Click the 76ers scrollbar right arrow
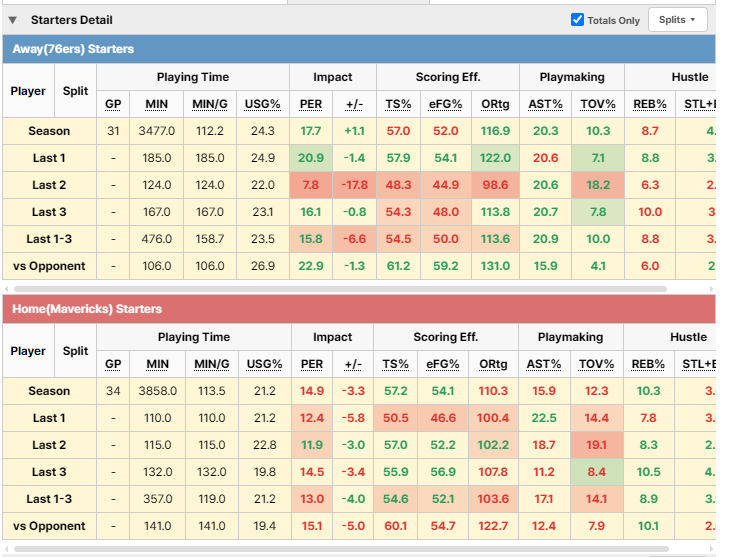Image resolution: width=731 pixels, height=557 pixels. (x=711, y=289)
